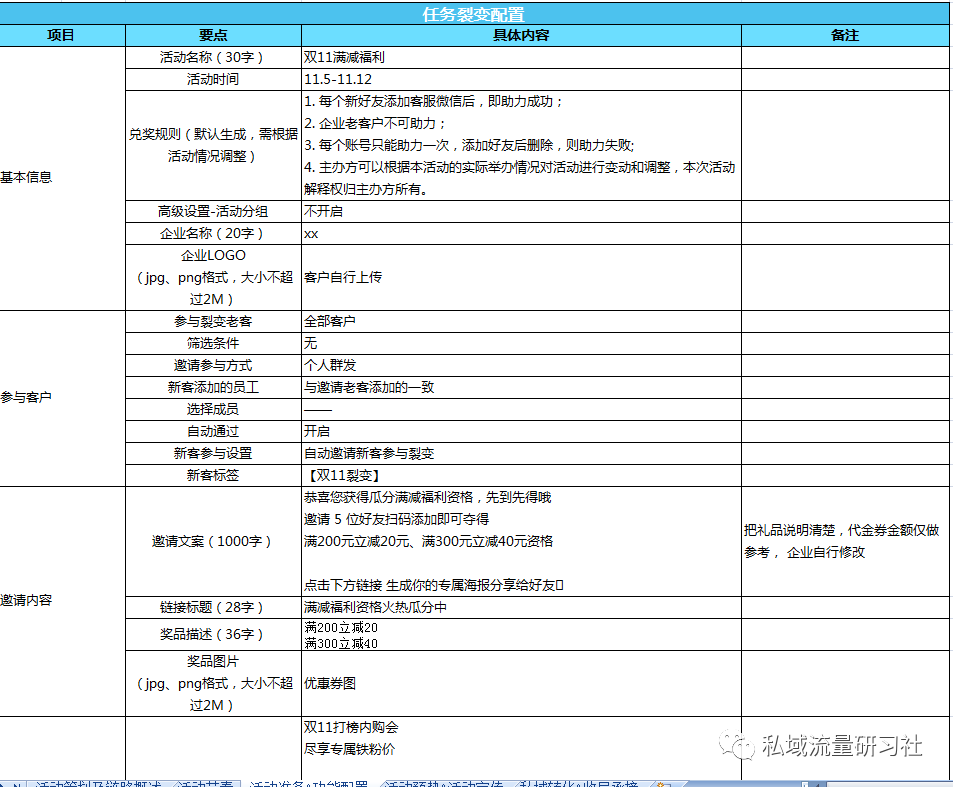This screenshot has width=953, height=787.
Task: Click the 高级设置-活动分组 cell
Action: (x=213, y=211)
